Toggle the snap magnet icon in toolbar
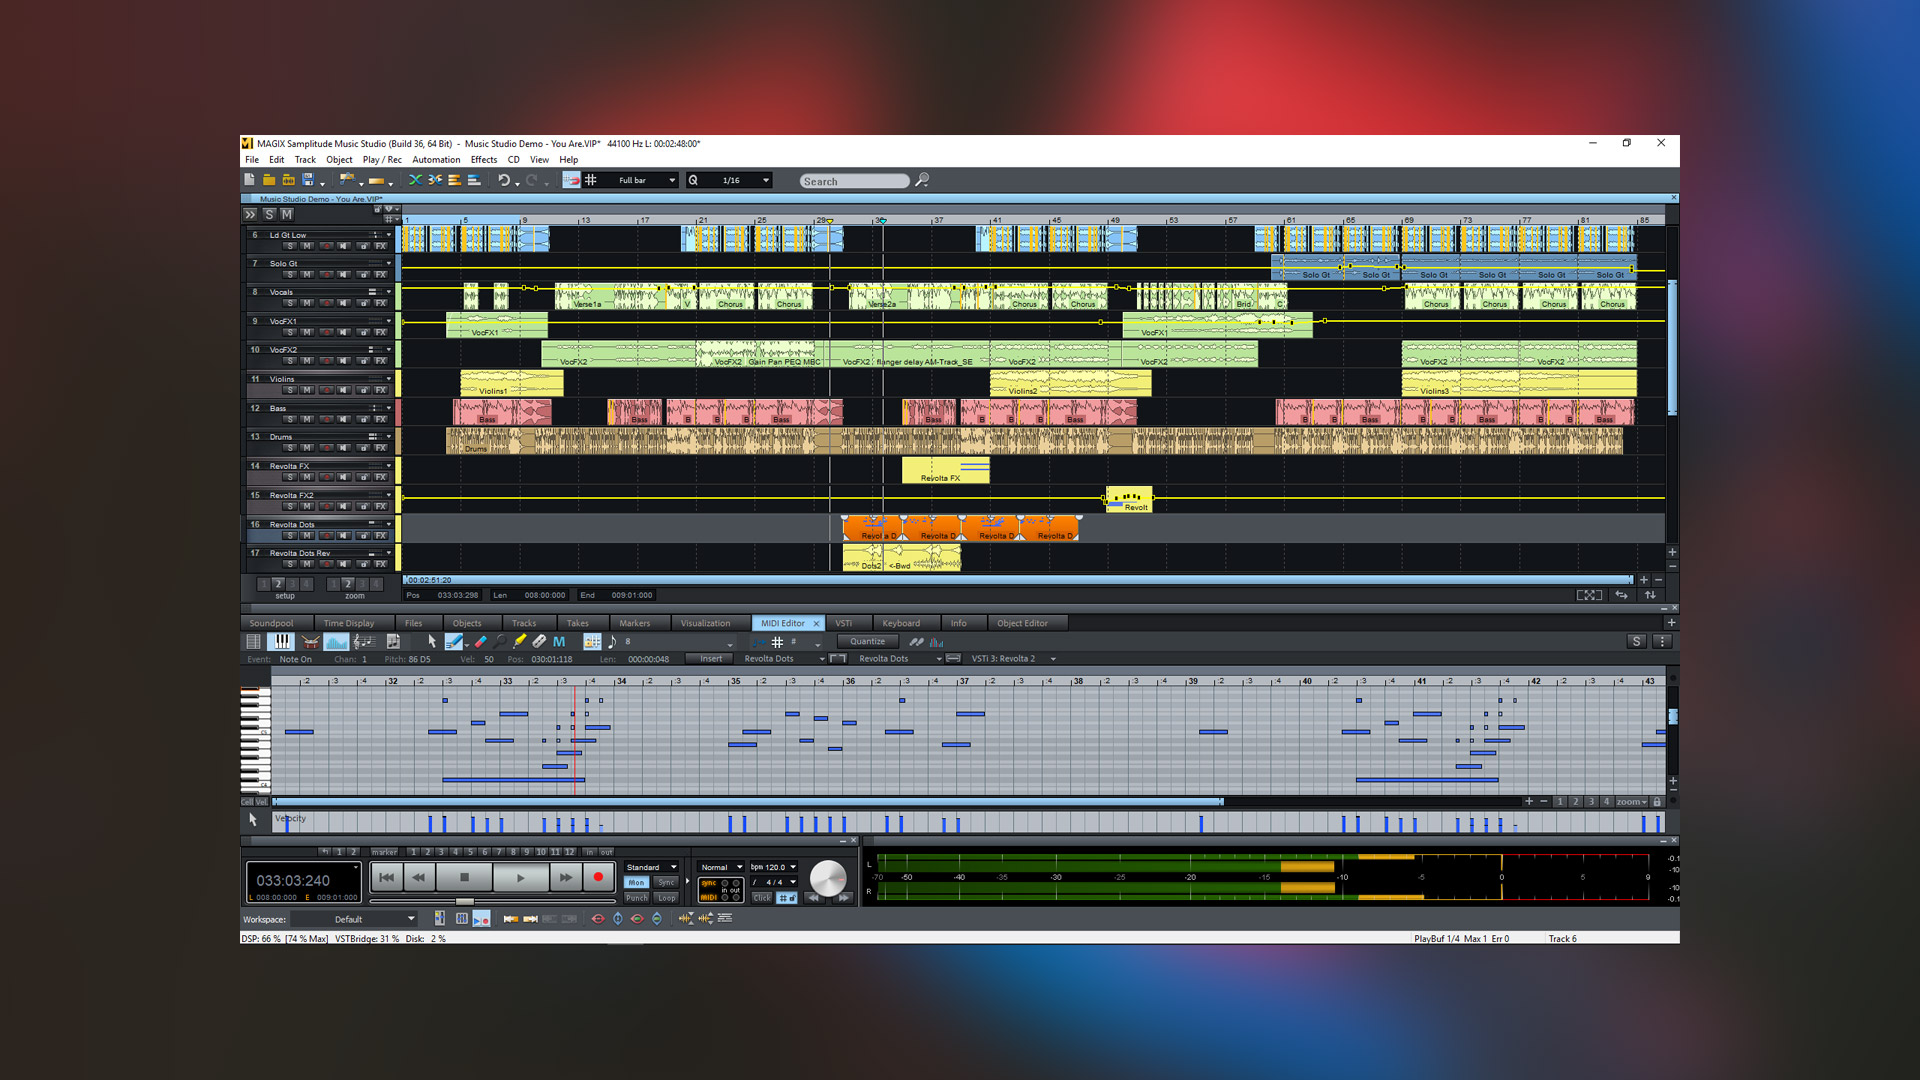1920x1080 pixels. pos(572,181)
